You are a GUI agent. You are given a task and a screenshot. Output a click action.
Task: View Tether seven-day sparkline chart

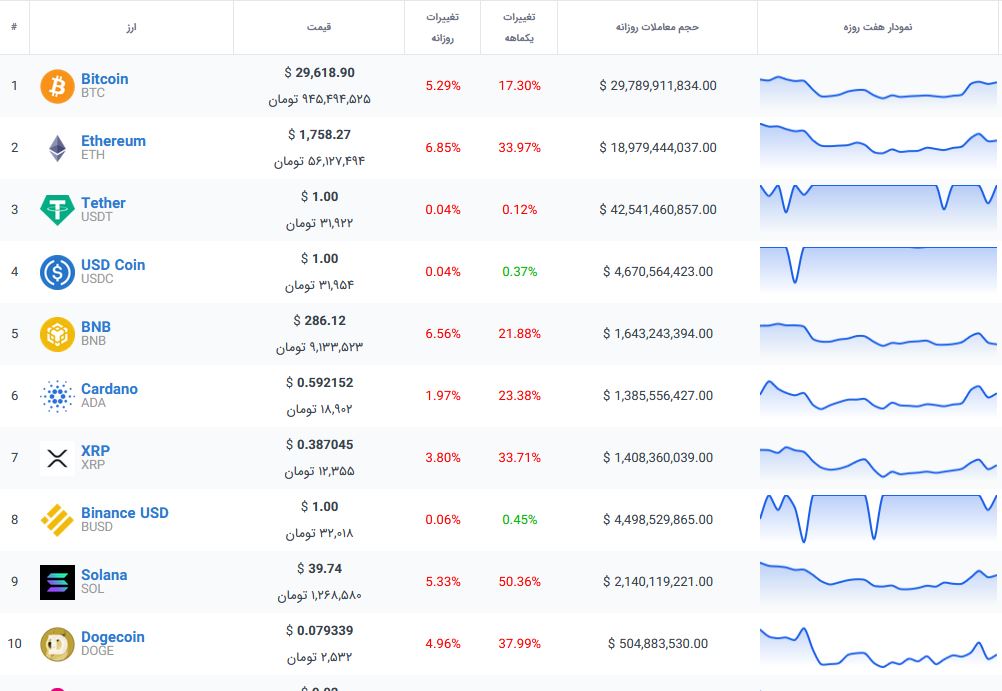[878, 208]
